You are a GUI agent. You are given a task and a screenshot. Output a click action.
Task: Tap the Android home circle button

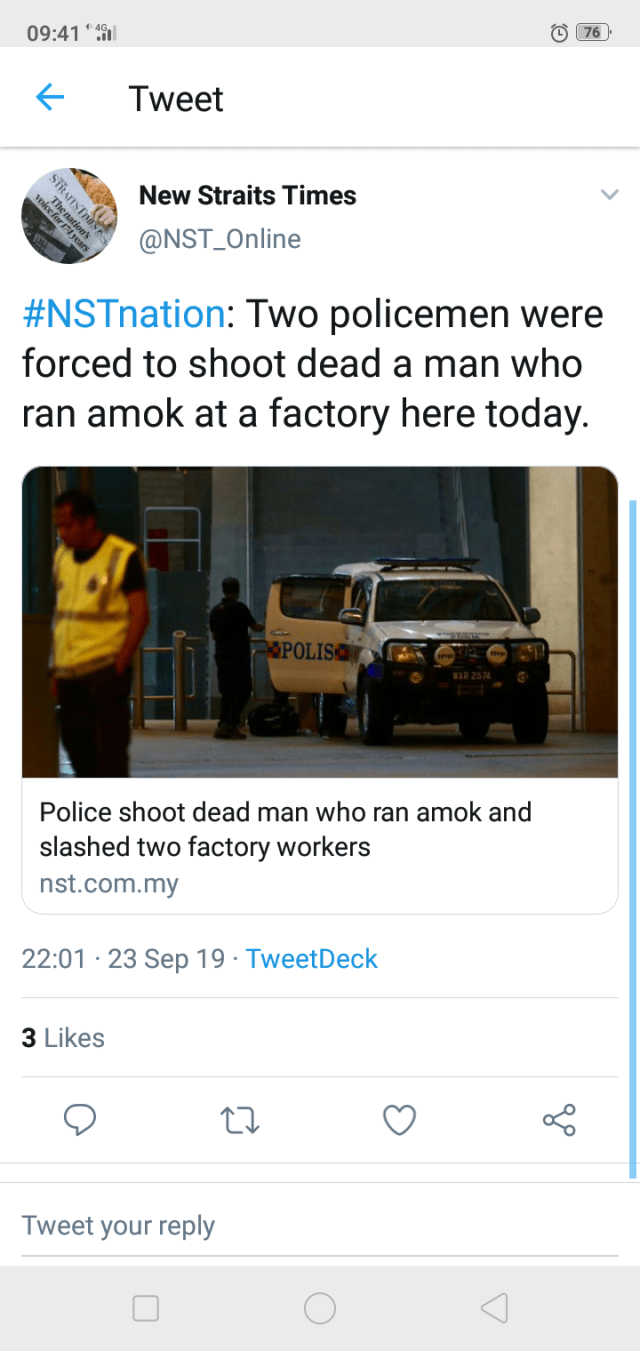(x=320, y=1308)
